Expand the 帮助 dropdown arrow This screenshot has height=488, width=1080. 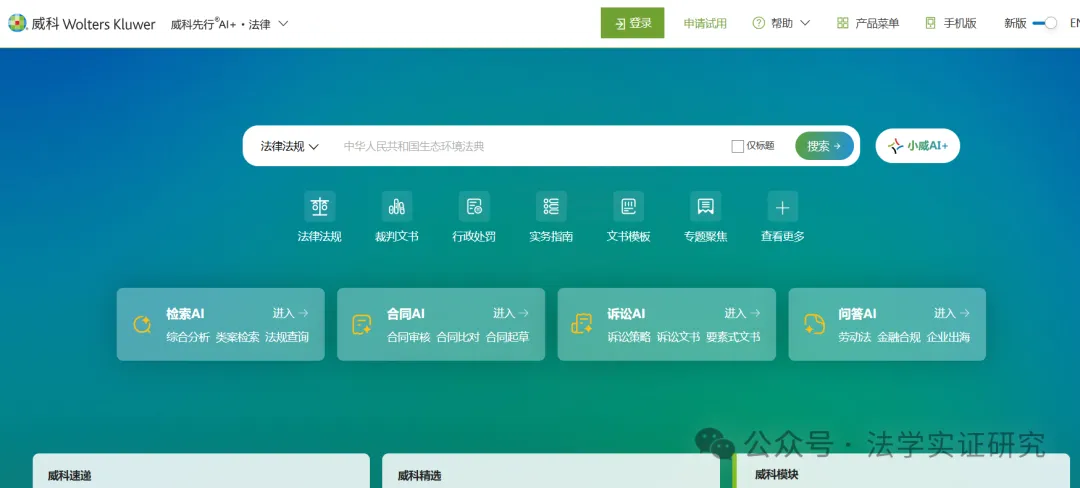coord(804,23)
